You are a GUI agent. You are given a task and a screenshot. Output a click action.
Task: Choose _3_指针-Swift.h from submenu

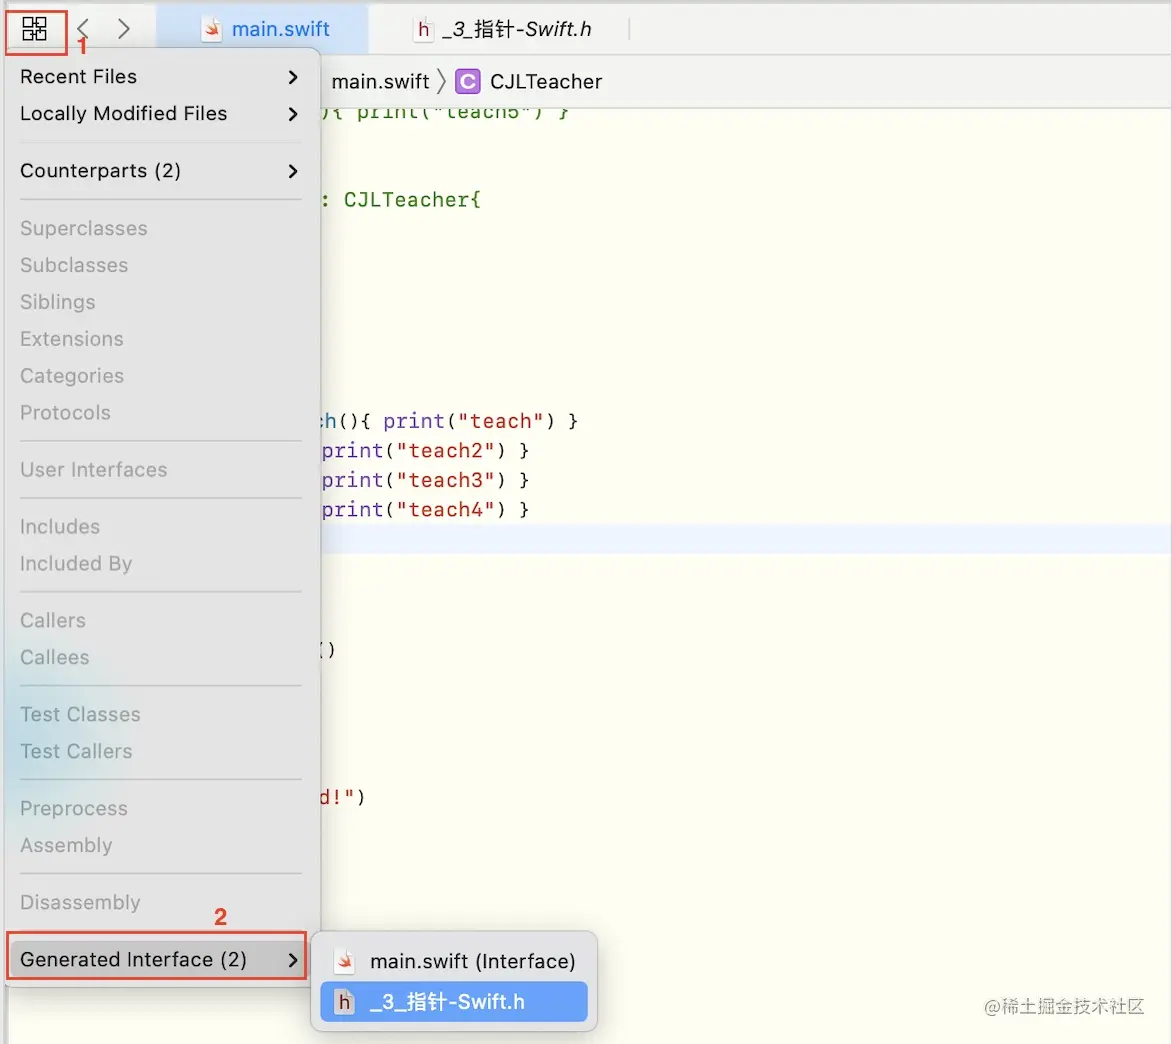pos(454,1001)
